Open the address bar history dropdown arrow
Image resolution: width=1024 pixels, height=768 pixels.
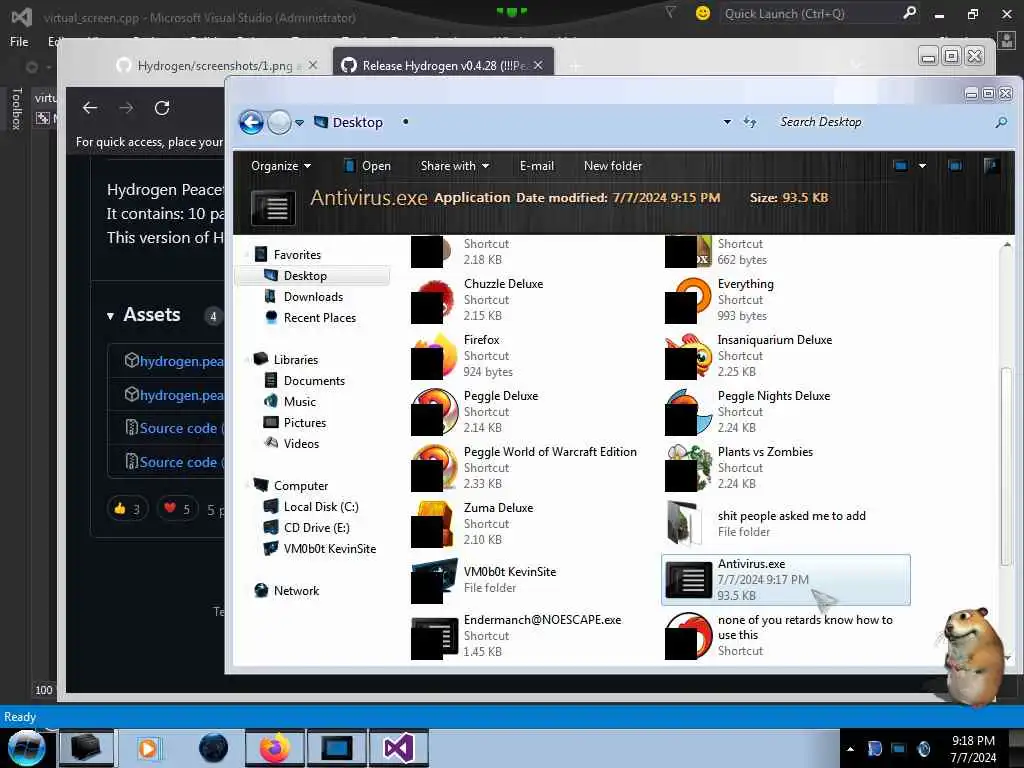coord(727,122)
